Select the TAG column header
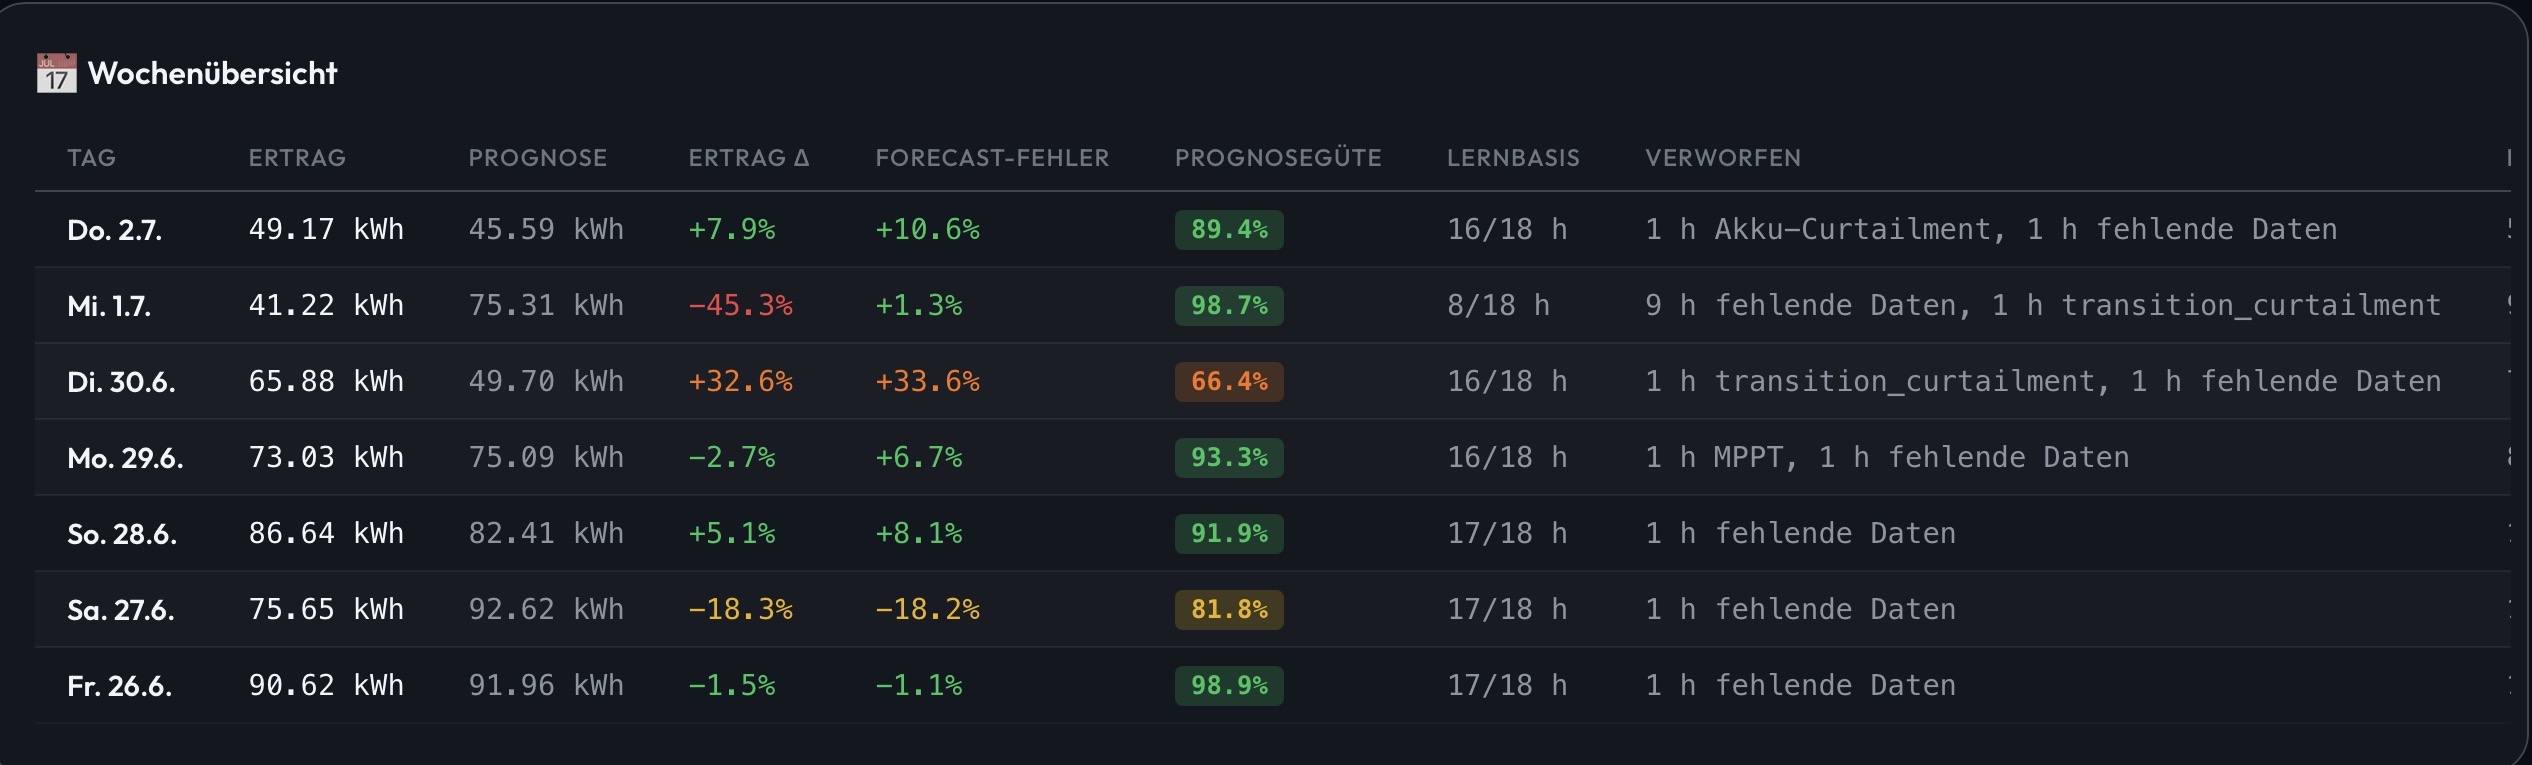 tap(92, 158)
